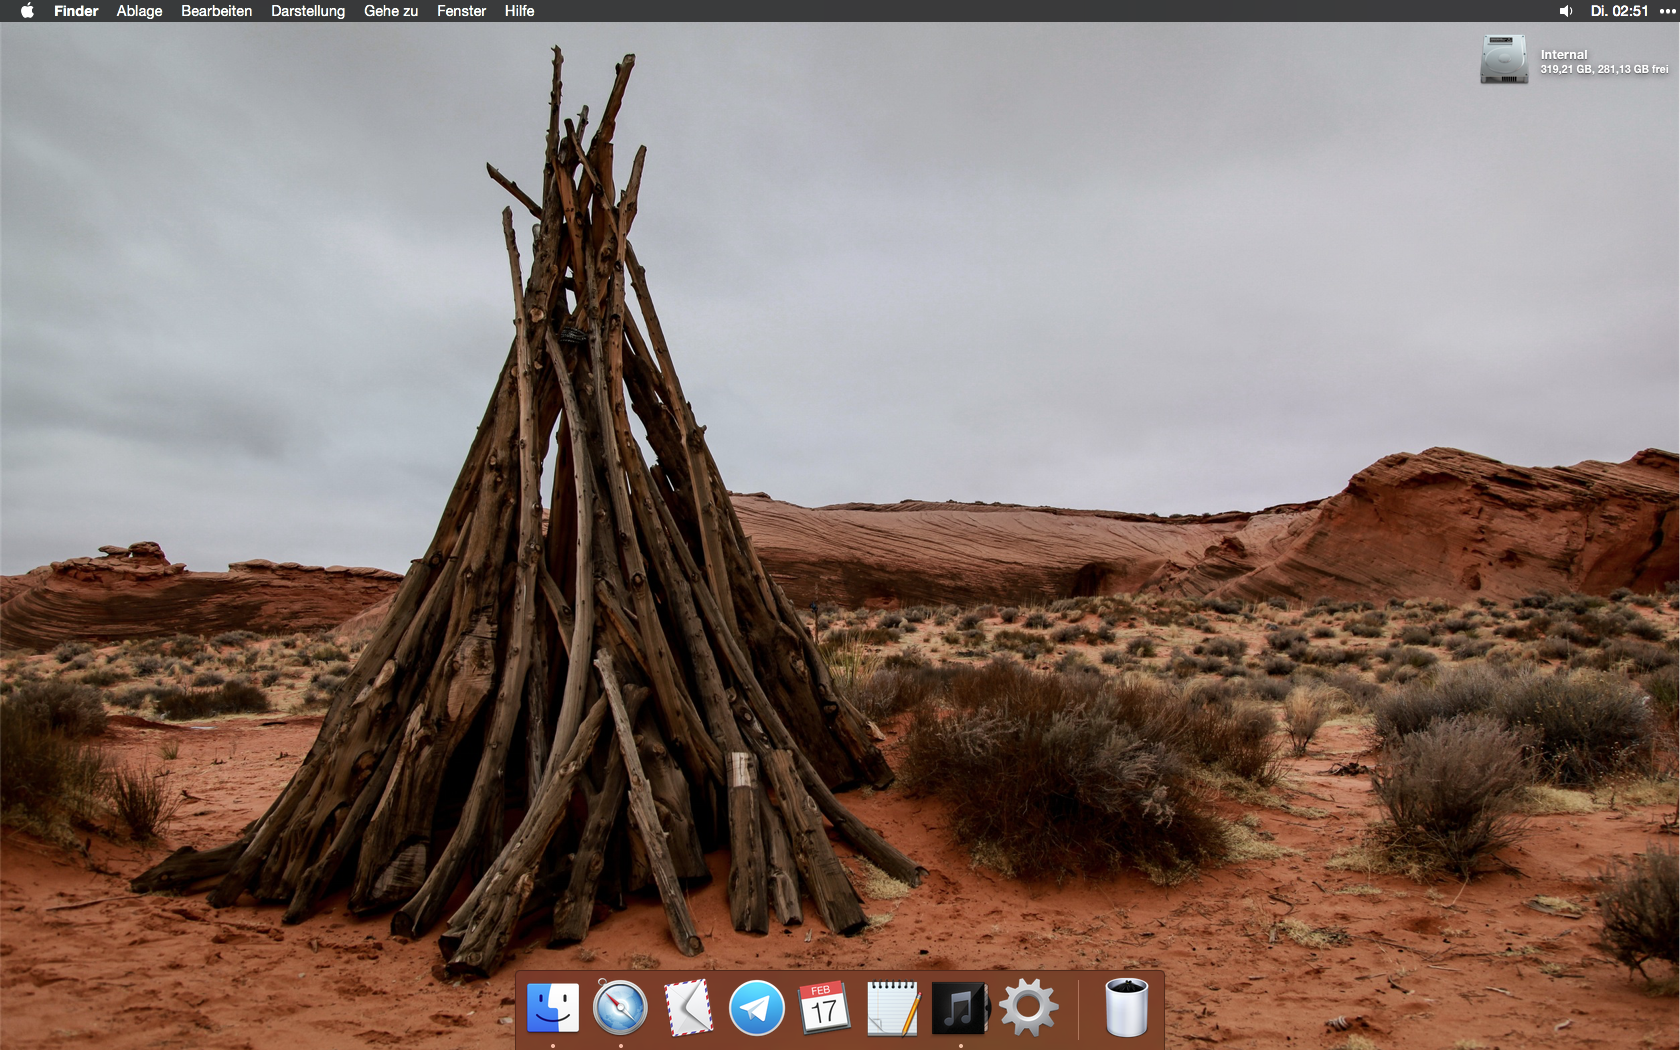Select the Internal hard drive icon
Image resolution: width=1680 pixels, height=1050 pixels.
(x=1504, y=60)
